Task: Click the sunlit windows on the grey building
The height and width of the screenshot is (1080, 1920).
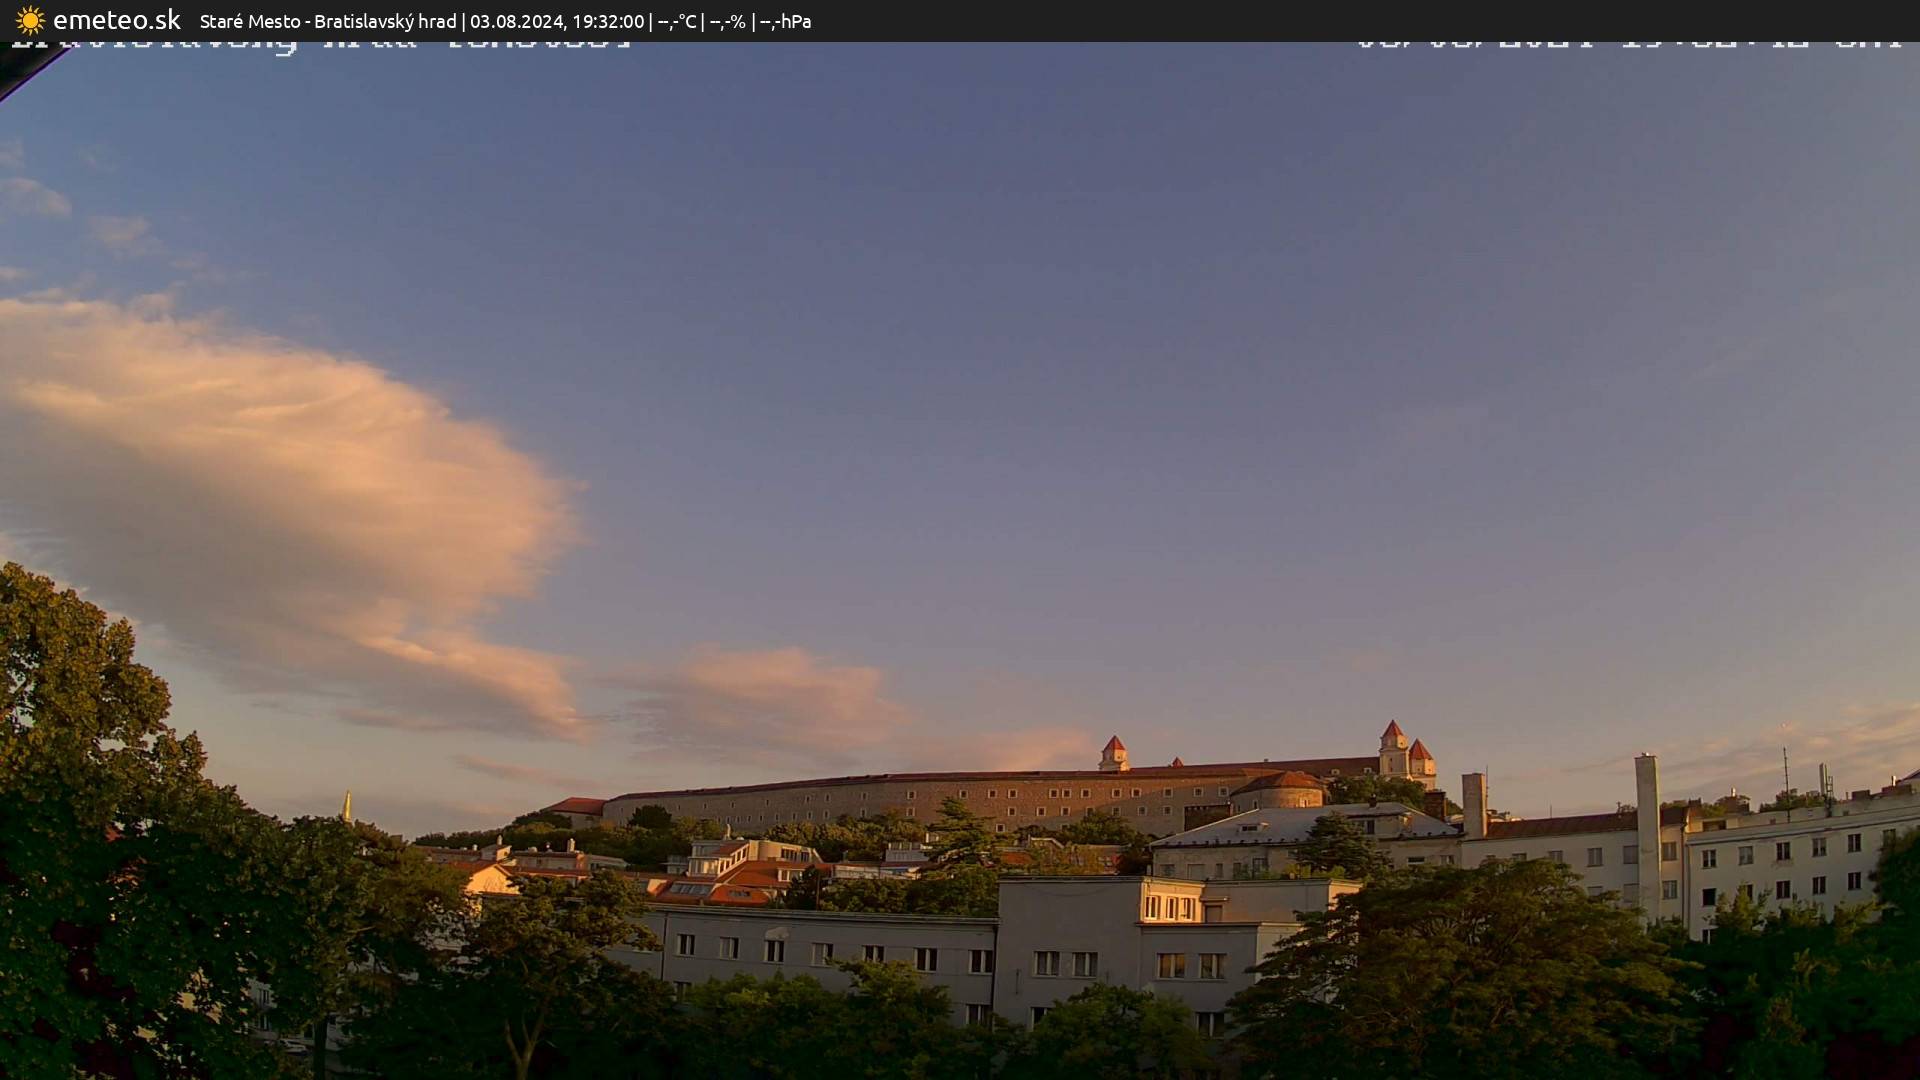Action: [1170, 908]
